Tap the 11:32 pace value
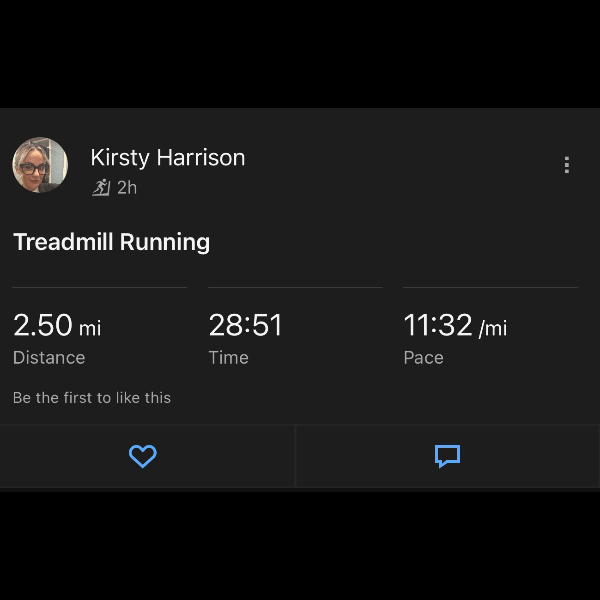600x600 pixels. (437, 325)
